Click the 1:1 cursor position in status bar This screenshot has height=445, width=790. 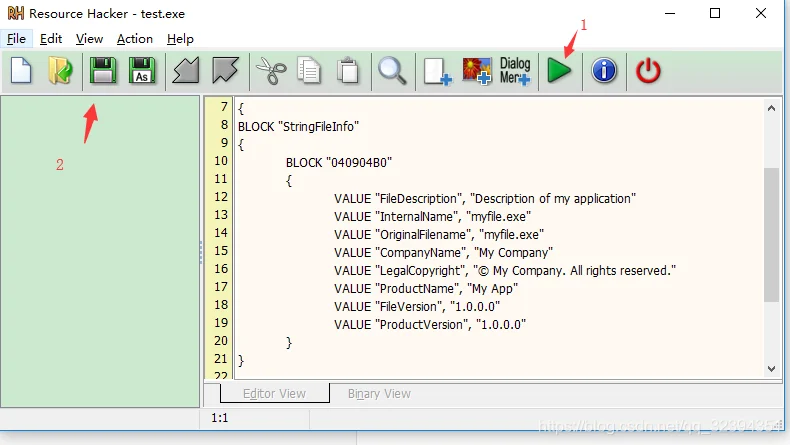pyautogui.click(x=219, y=418)
